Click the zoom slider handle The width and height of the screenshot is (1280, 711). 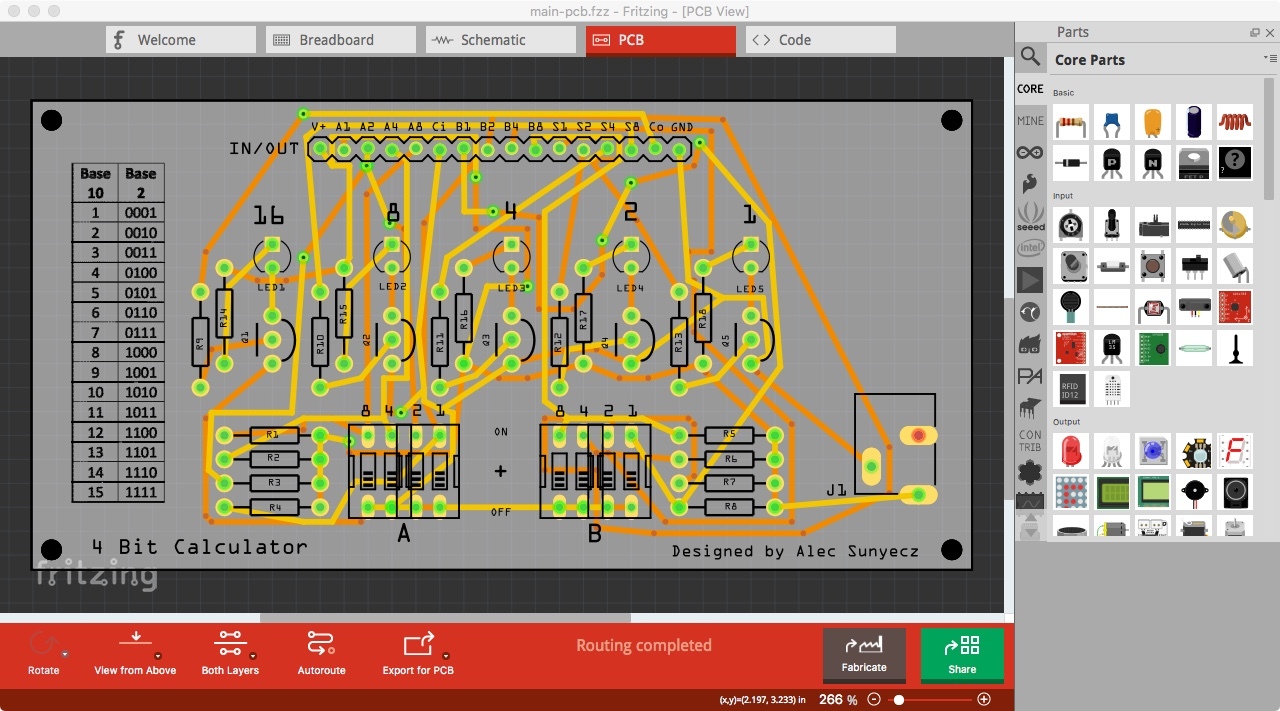[899, 700]
